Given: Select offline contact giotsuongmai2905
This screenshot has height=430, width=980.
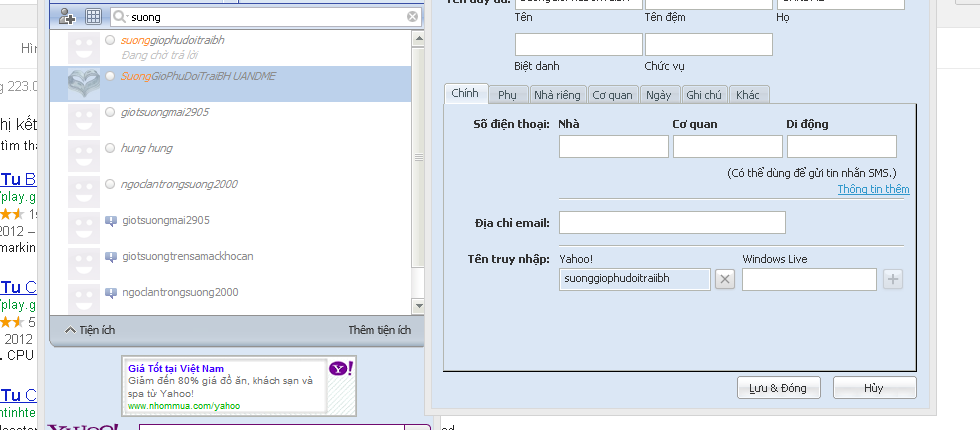Looking at the screenshot, I should pos(230,120).
